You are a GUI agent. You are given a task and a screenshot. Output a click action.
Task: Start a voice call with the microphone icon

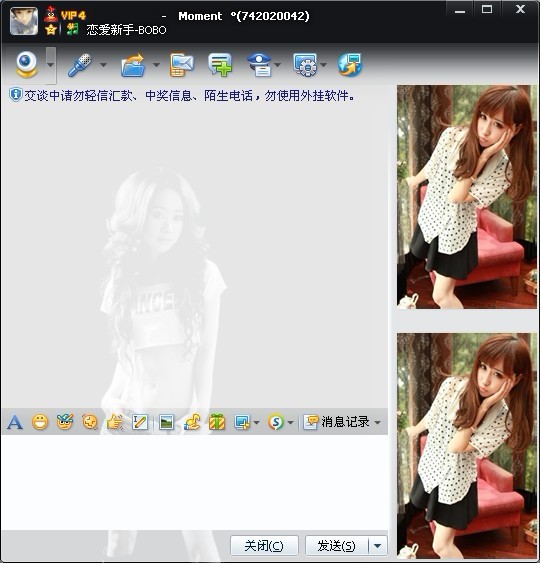(80, 65)
